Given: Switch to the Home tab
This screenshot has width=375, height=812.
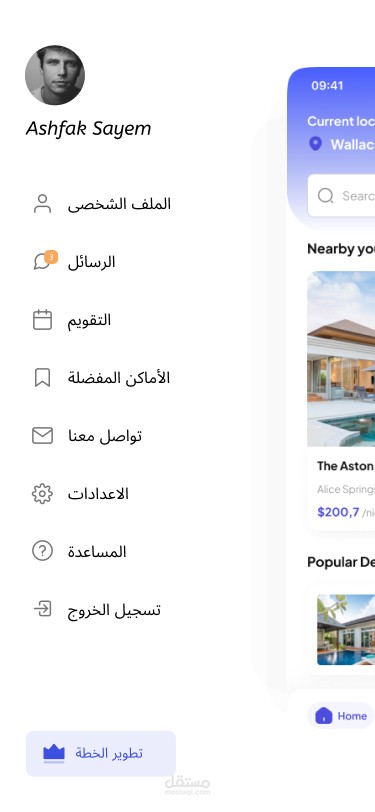Looking at the screenshot, I should 341,716.
